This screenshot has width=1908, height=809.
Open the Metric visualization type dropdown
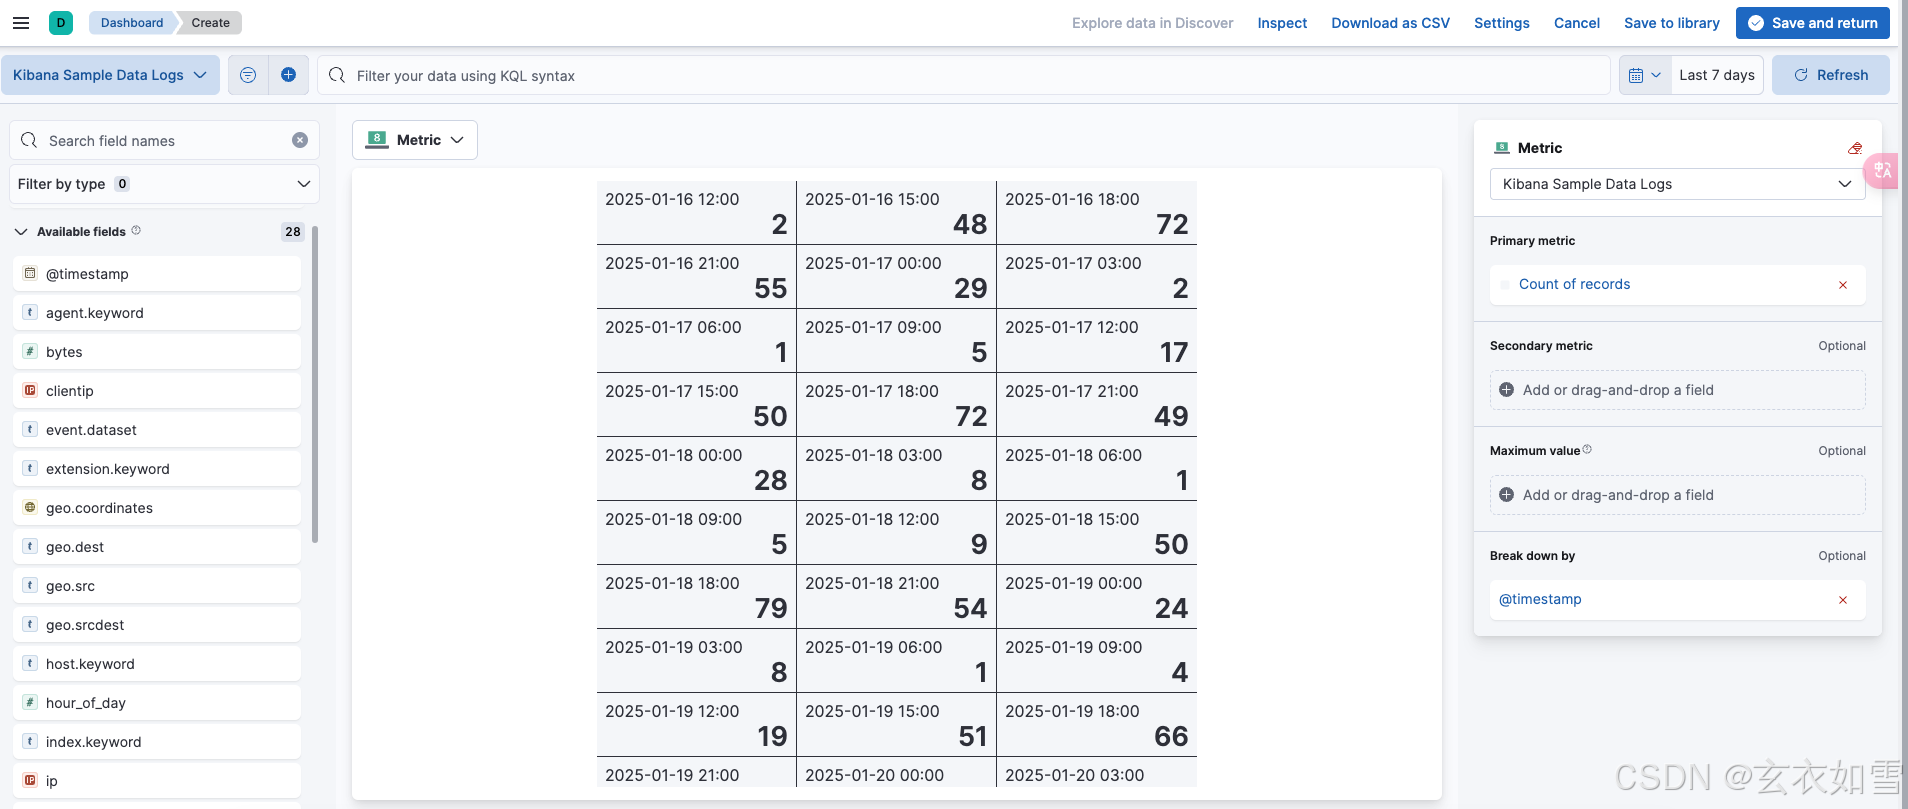click(x=415, y=140)
